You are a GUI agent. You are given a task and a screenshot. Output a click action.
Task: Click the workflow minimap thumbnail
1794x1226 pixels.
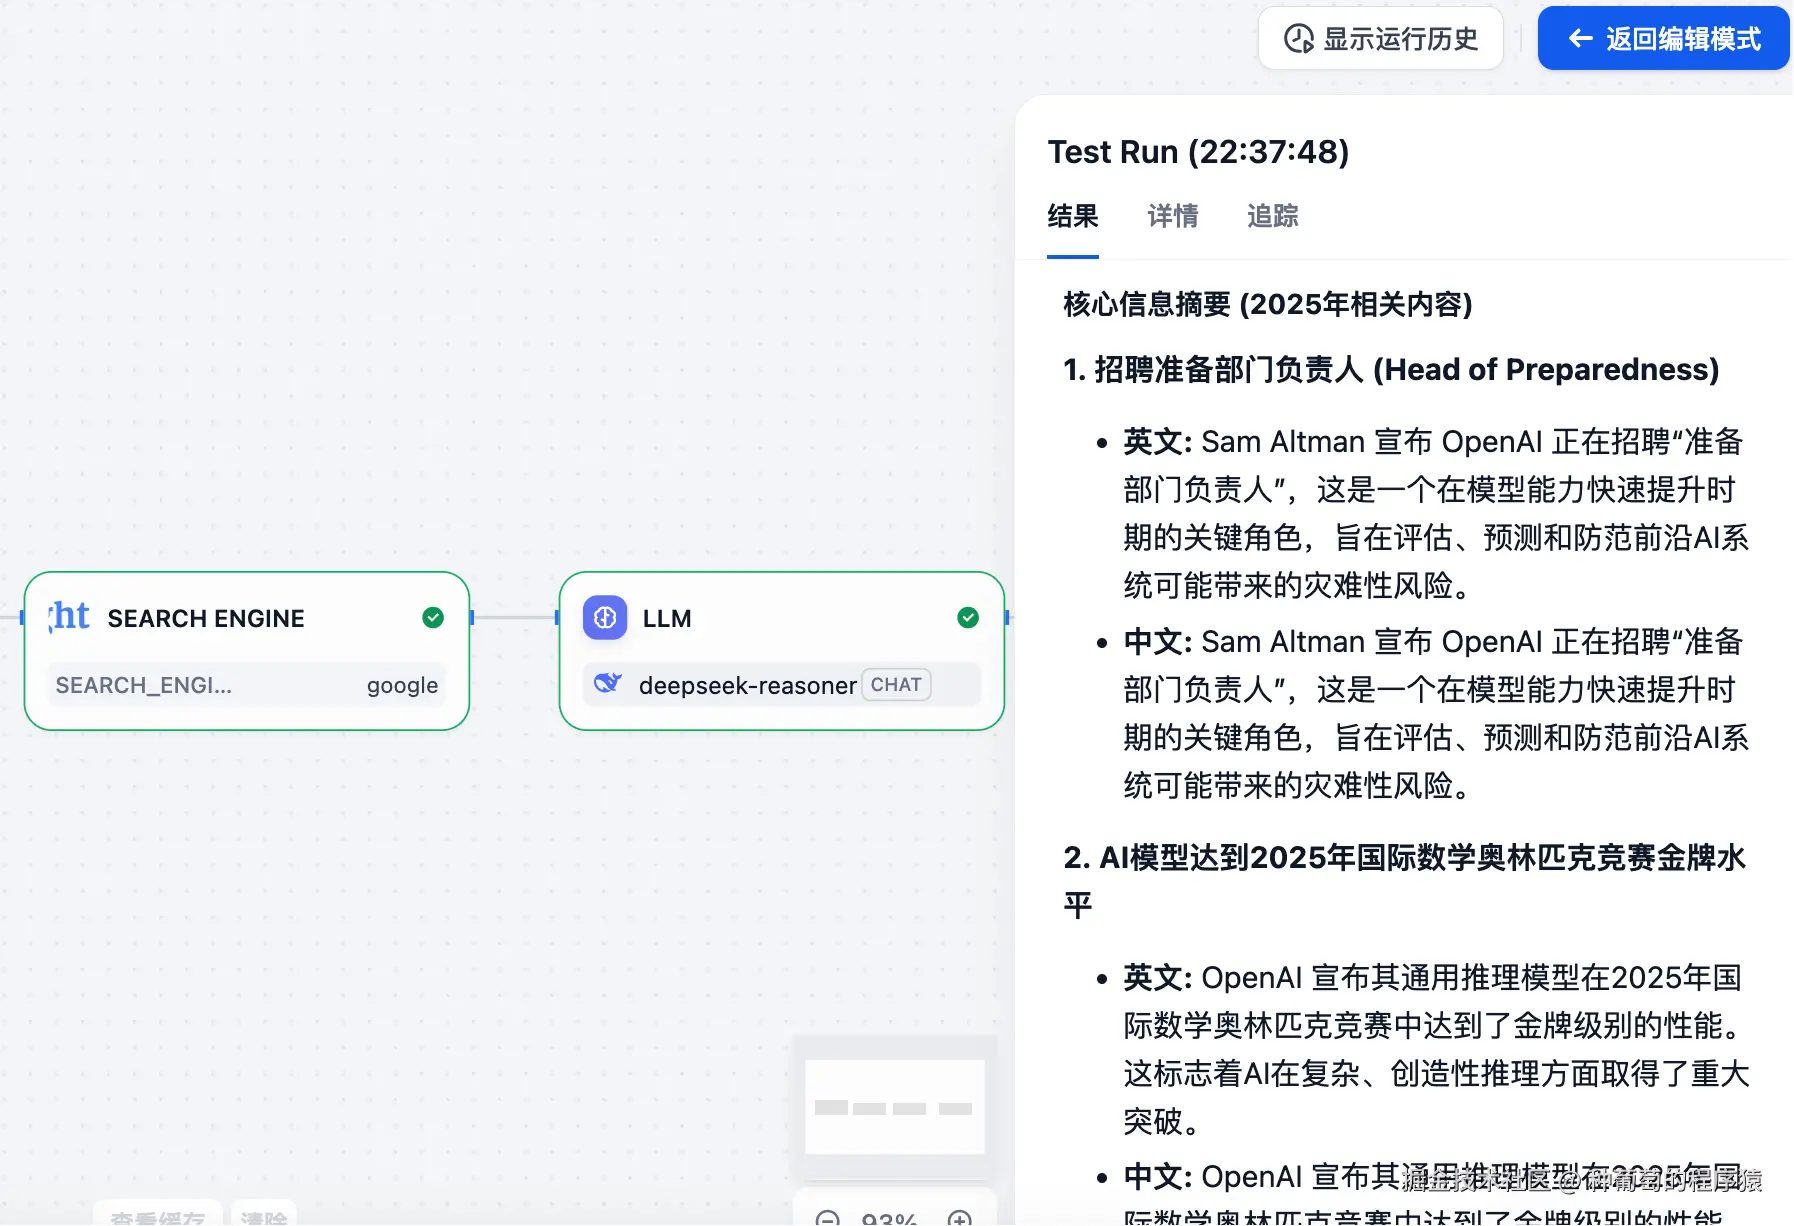895,1107
